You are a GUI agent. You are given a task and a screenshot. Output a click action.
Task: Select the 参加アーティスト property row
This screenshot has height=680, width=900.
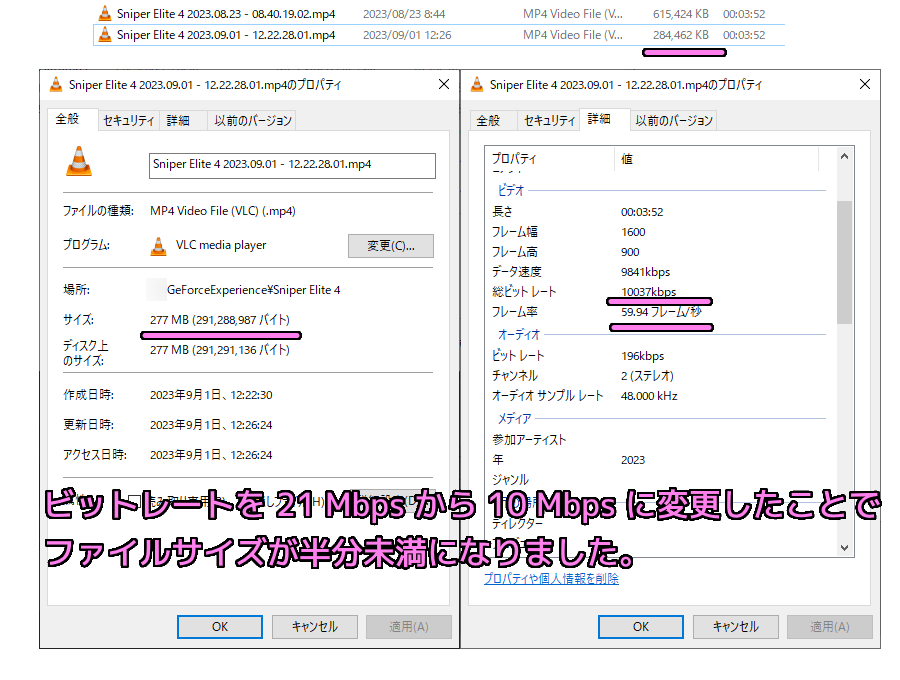tap(658, 440)
